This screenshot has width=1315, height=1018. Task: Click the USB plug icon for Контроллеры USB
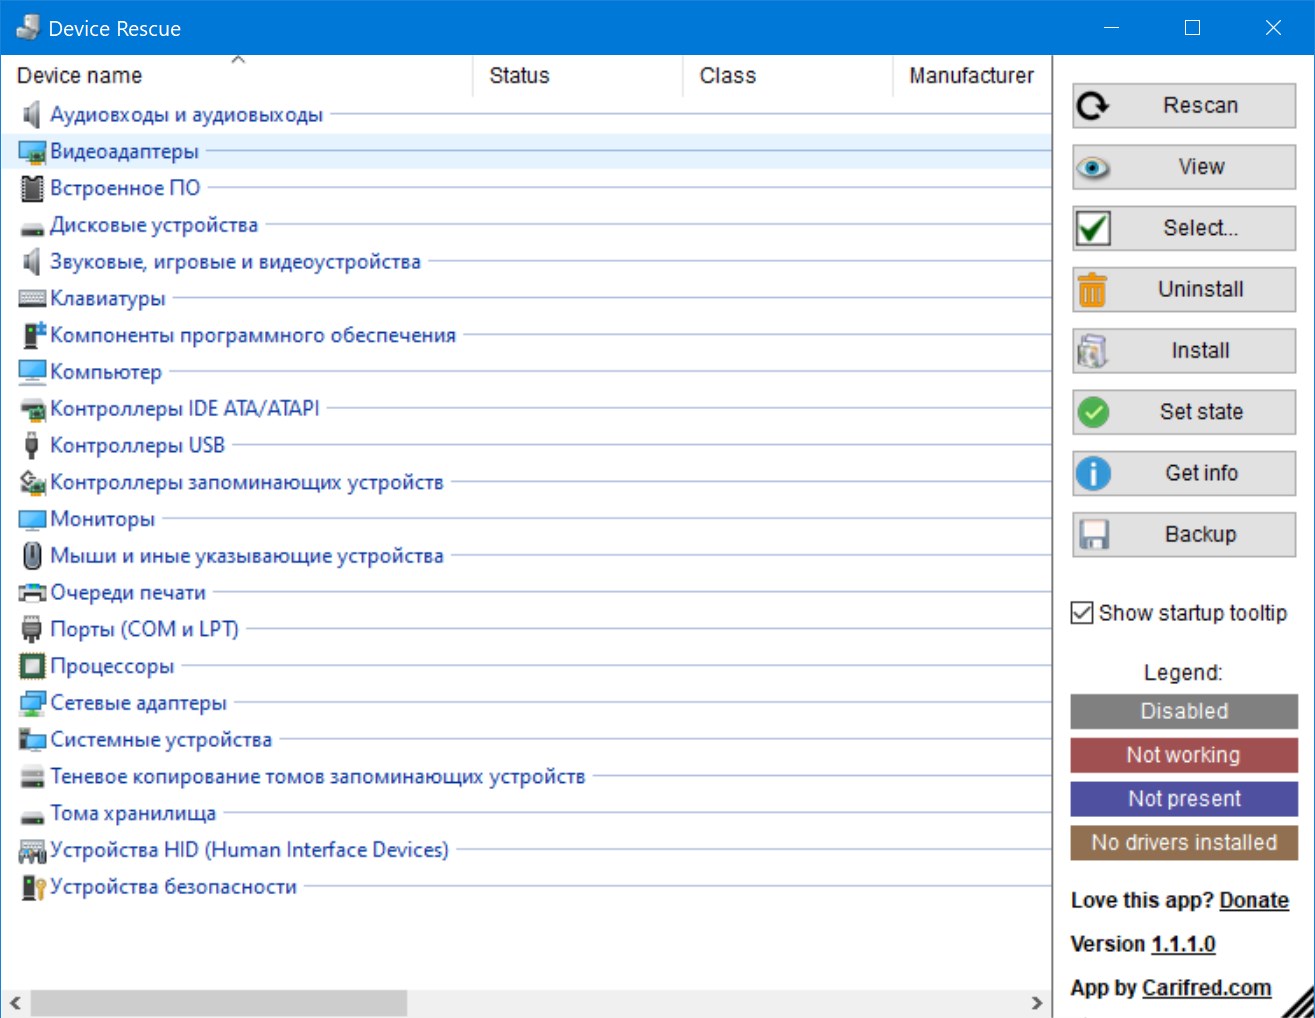32,445
